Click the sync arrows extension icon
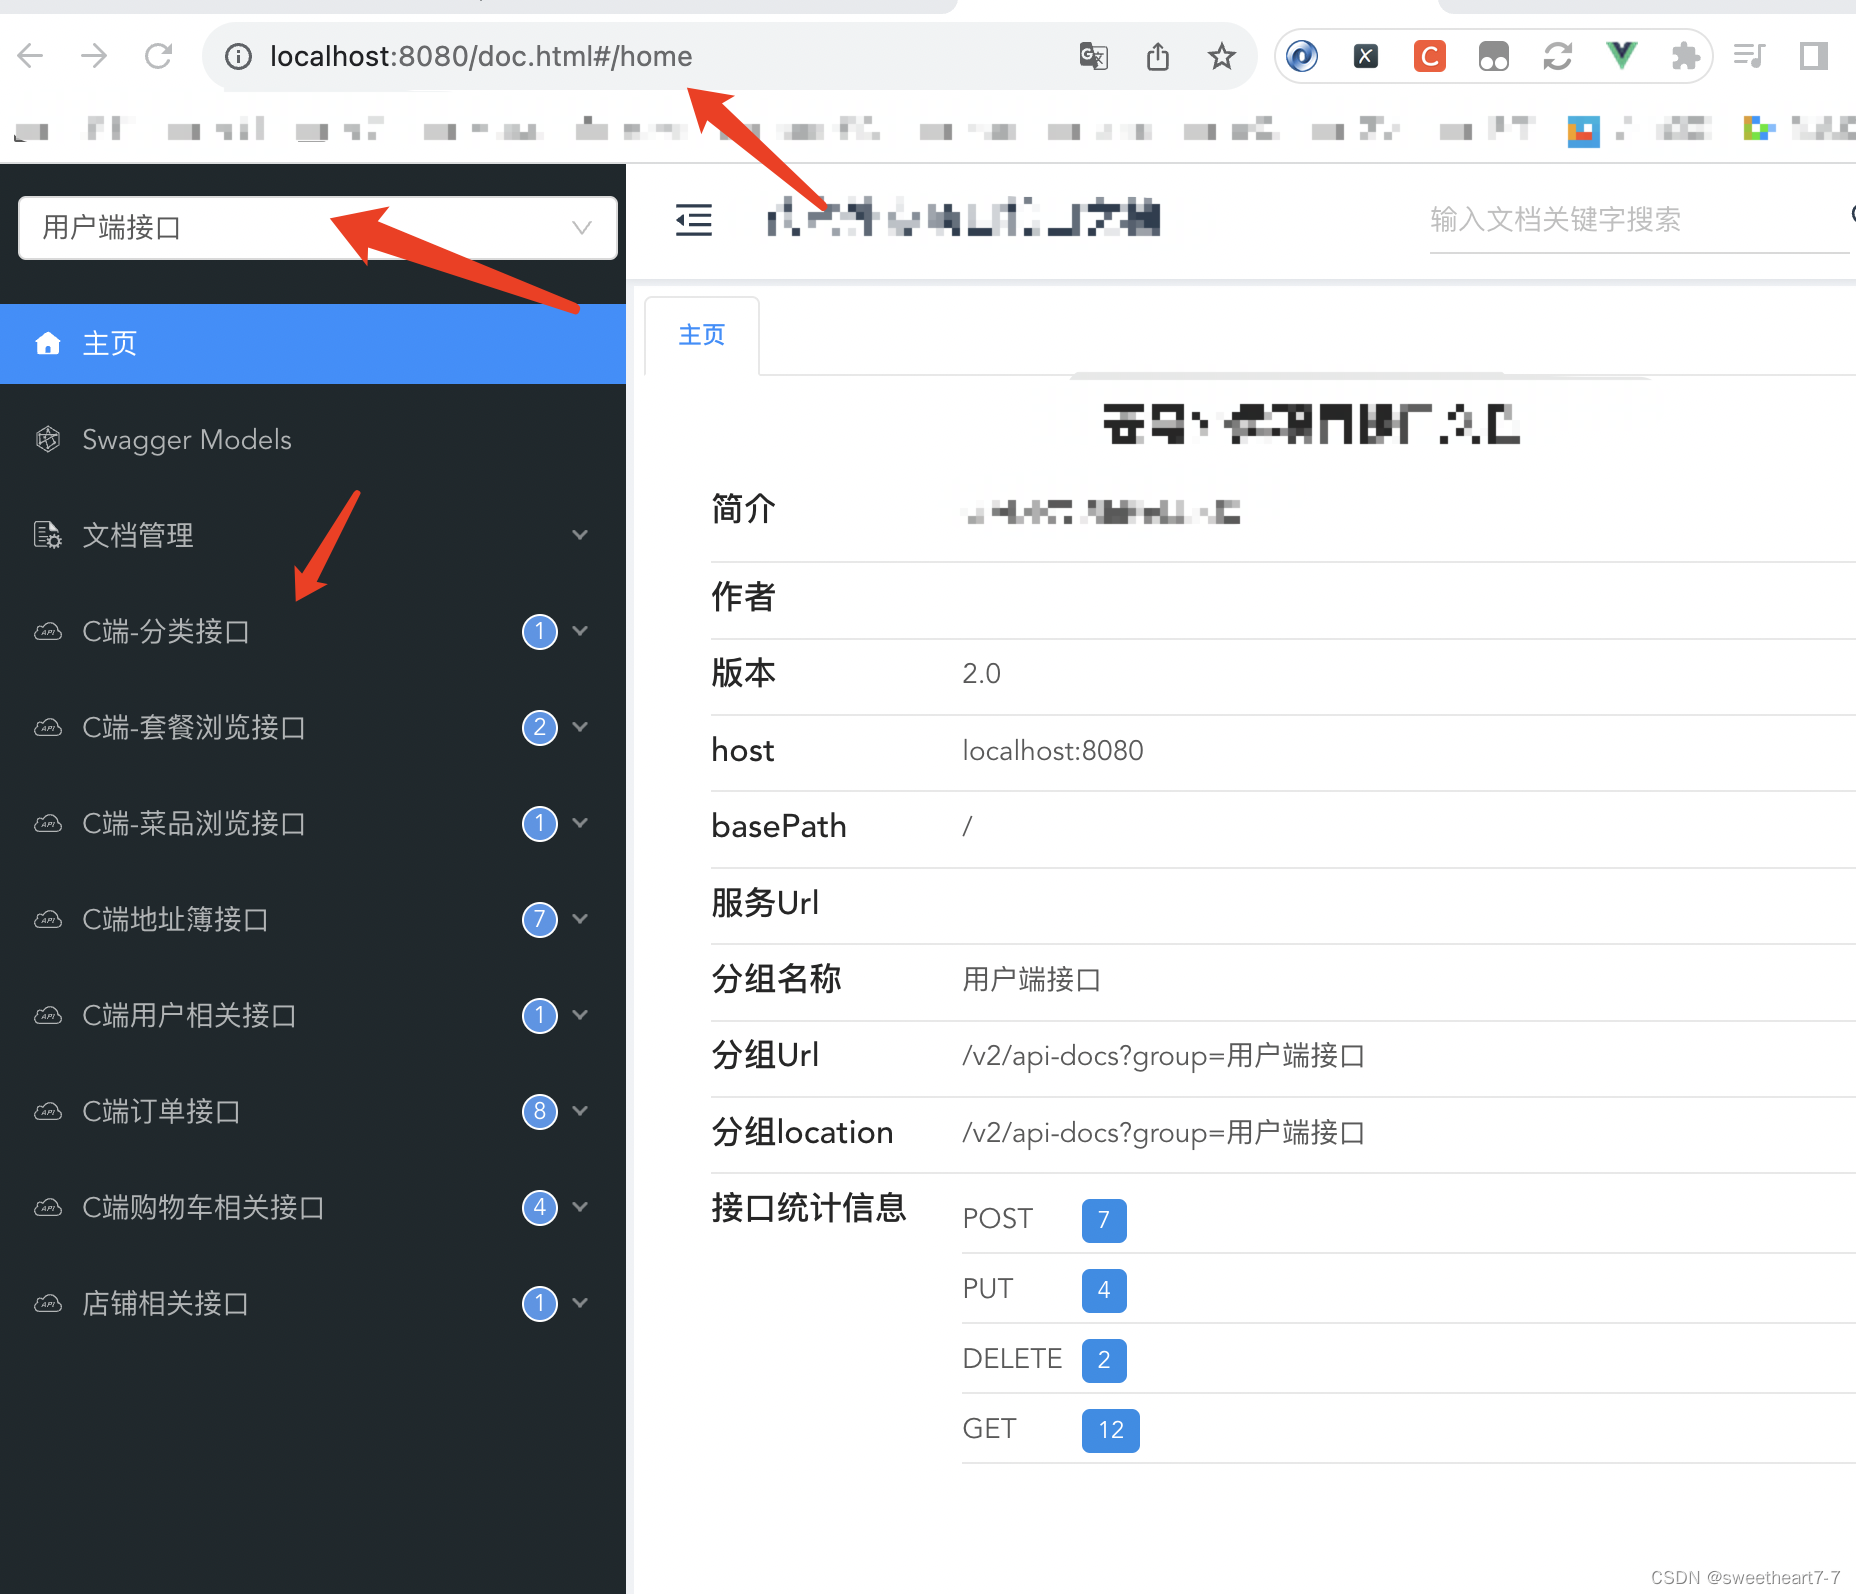Image resolution: width=1856 pixels, height=1594 pixels. [x=1558, y=56]
